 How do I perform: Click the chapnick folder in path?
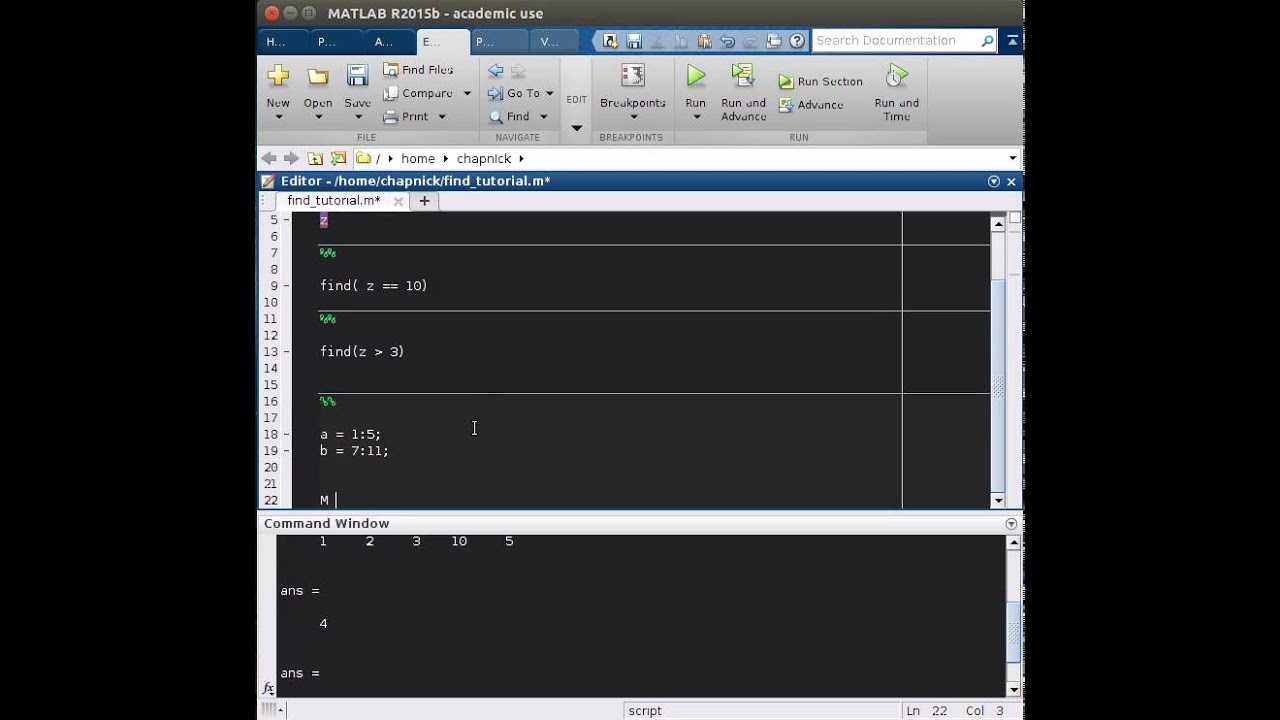coord(484,158)
